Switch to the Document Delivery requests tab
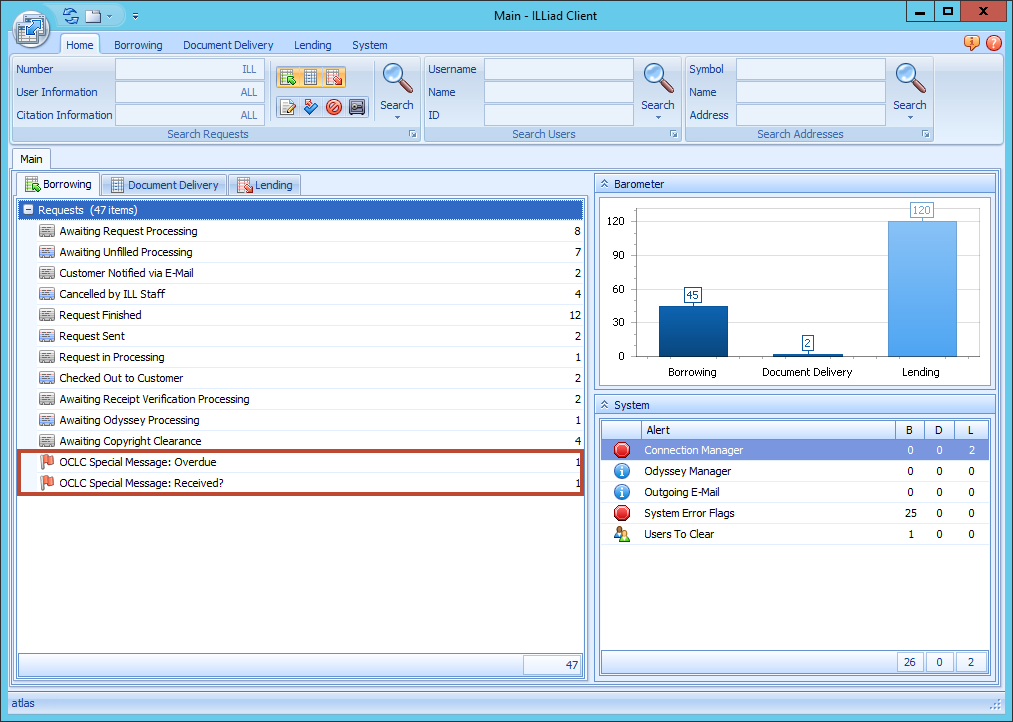This screenshot has height=722, width=1013. (x=164, y=185)
